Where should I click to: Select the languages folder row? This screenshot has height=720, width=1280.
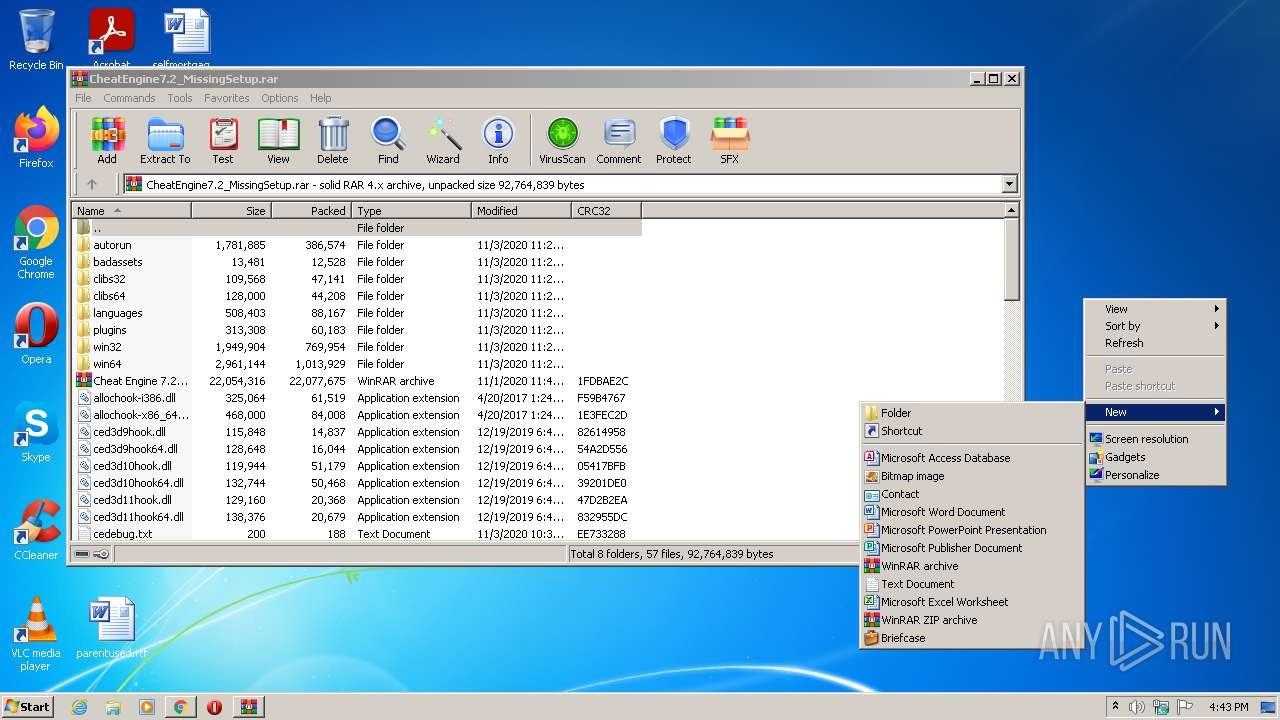pos(357,313)
